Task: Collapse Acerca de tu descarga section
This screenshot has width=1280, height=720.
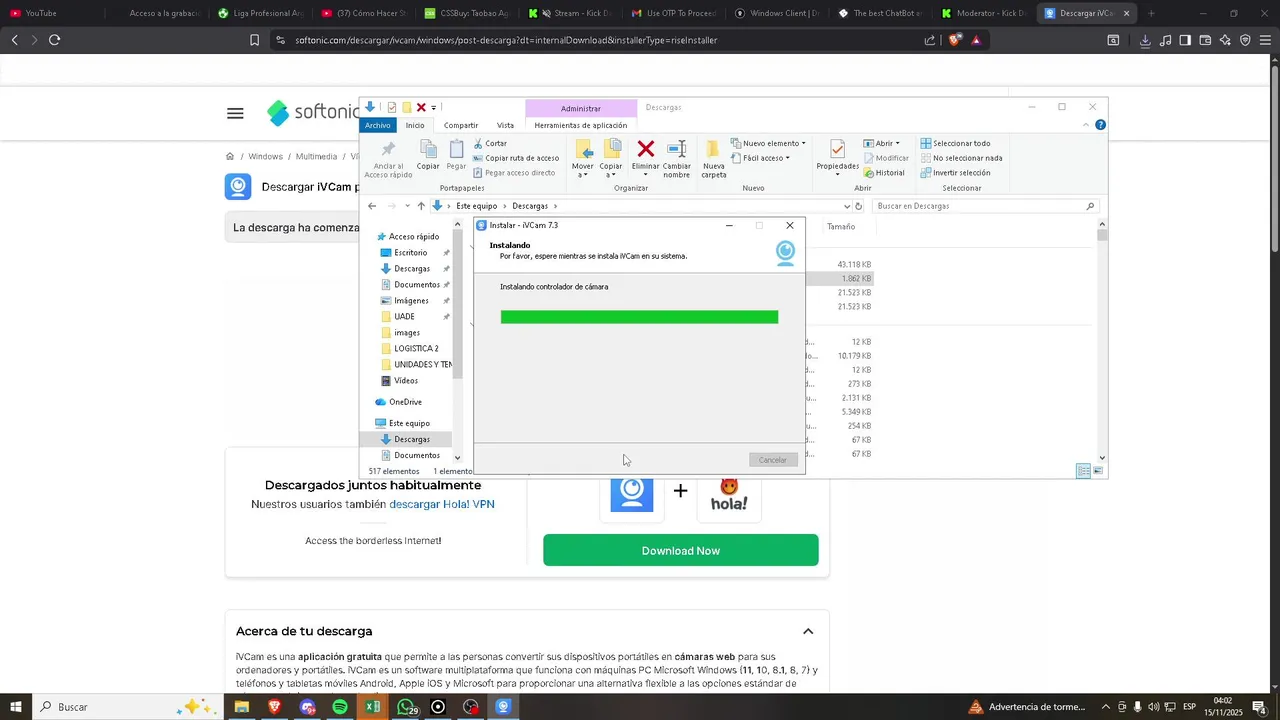Action: click(x=808, y=631)
